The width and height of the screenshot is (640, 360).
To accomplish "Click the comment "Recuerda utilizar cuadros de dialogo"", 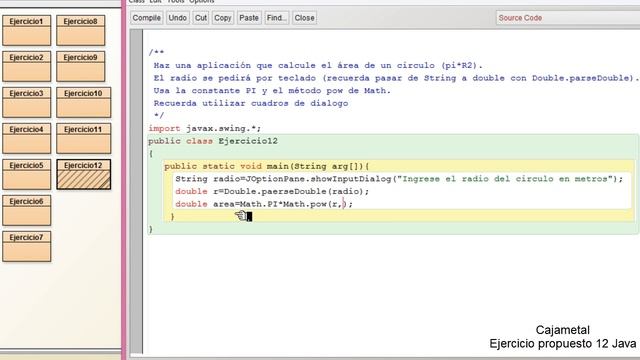I will [x=251, y=103].
